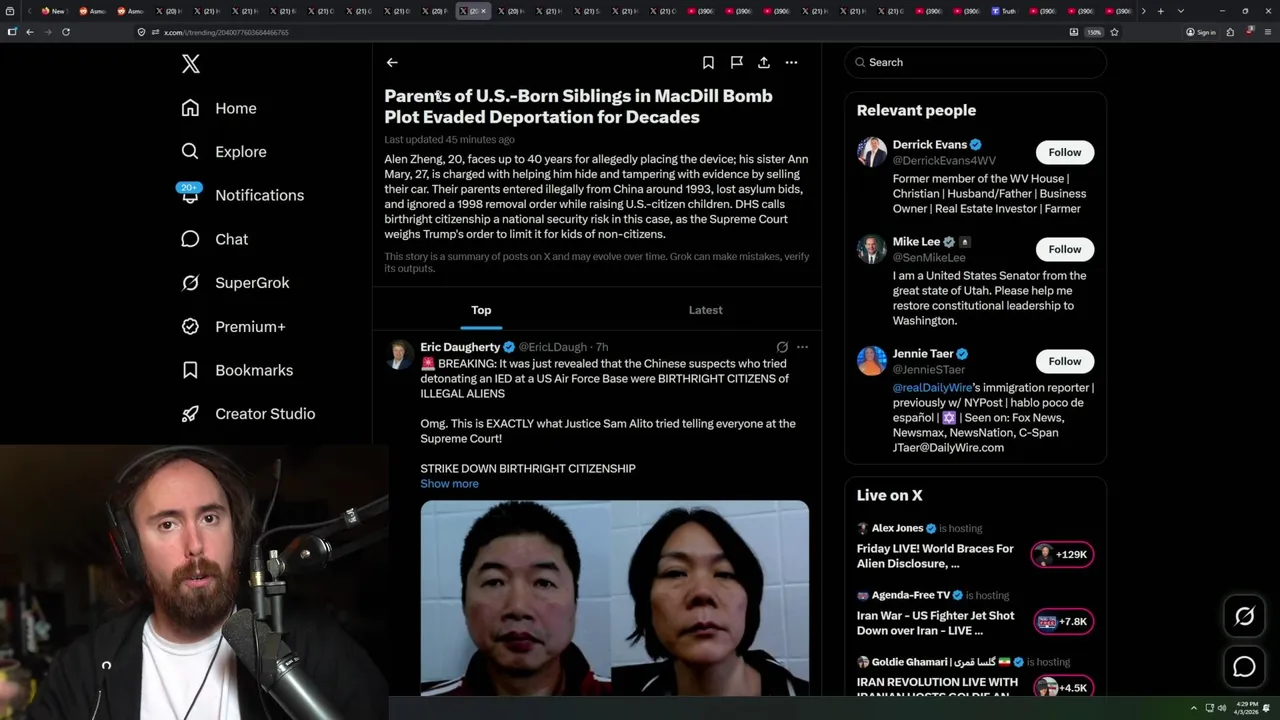The height and width of the screenshot is (720, 1280).
Task: Open Creator Studio in the sidebar
Action: tap(248, 414)
